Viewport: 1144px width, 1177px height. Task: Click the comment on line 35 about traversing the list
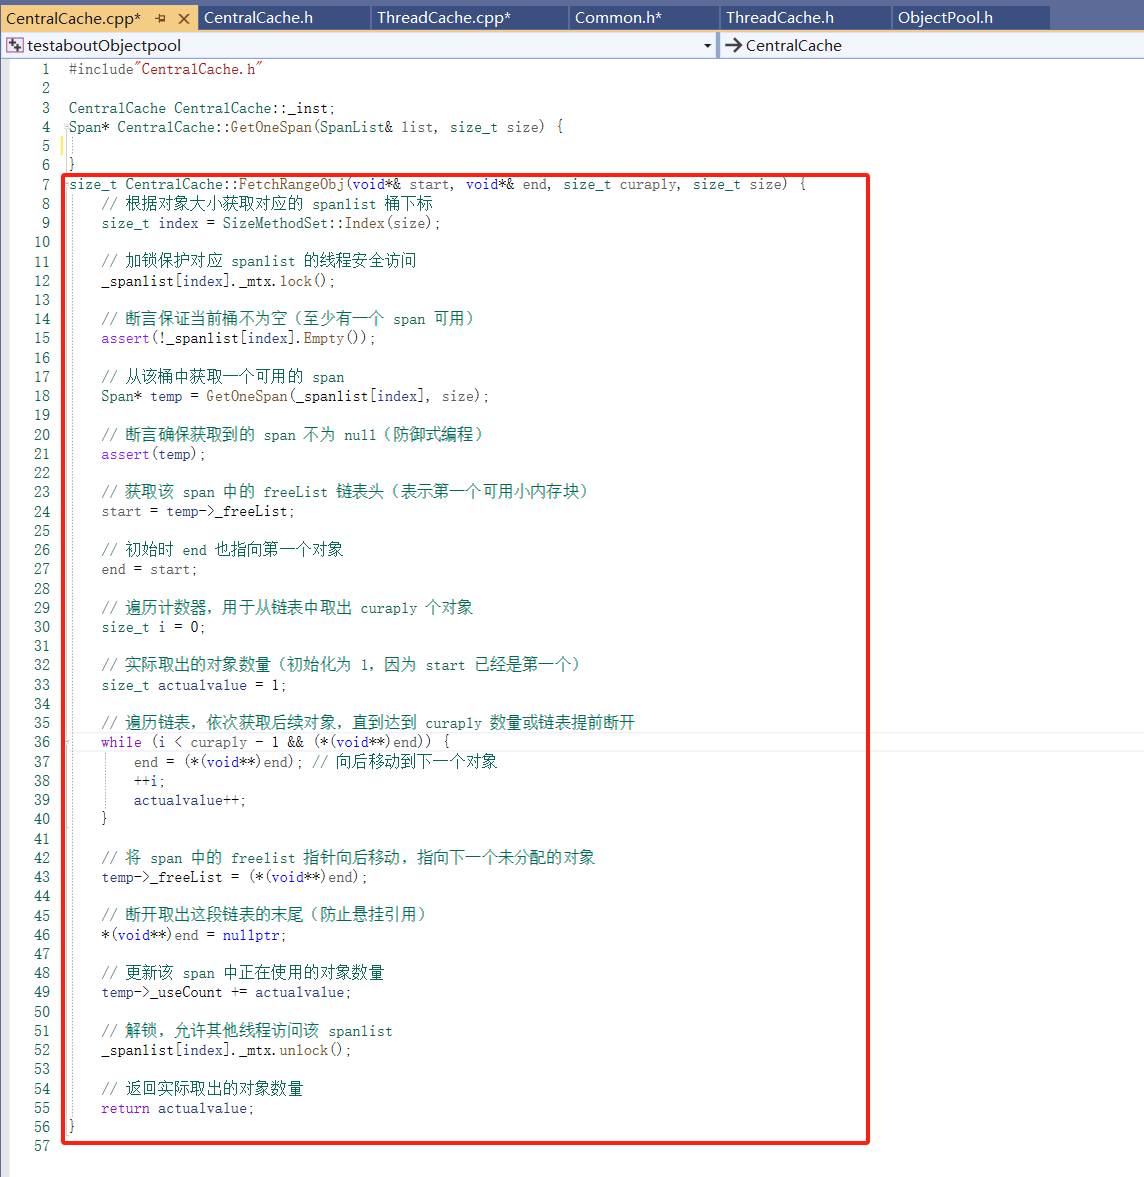pos(369,723)
